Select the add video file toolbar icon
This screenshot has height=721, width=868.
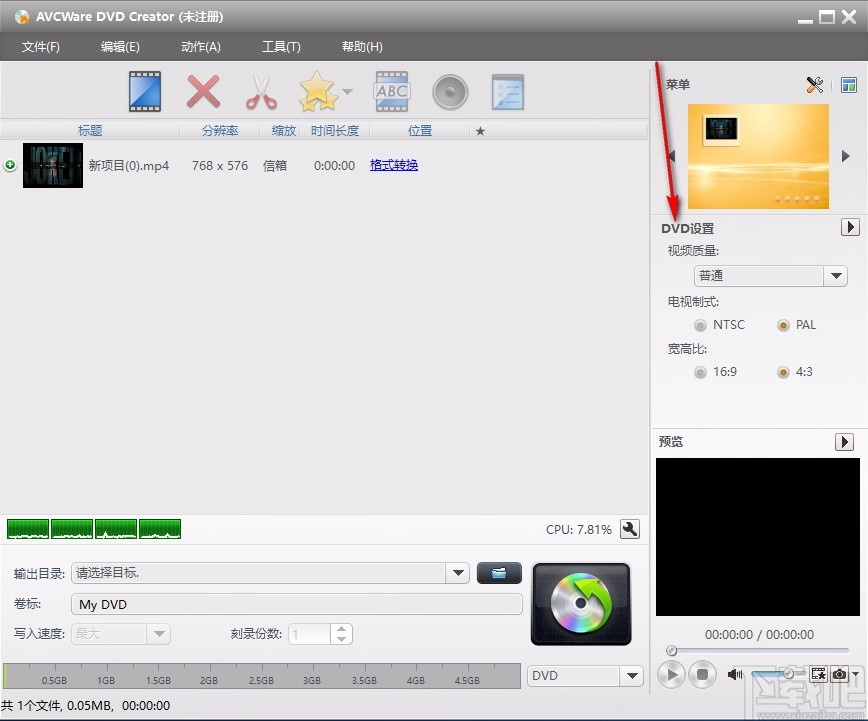pyautogui.click(x=144, y=91)
